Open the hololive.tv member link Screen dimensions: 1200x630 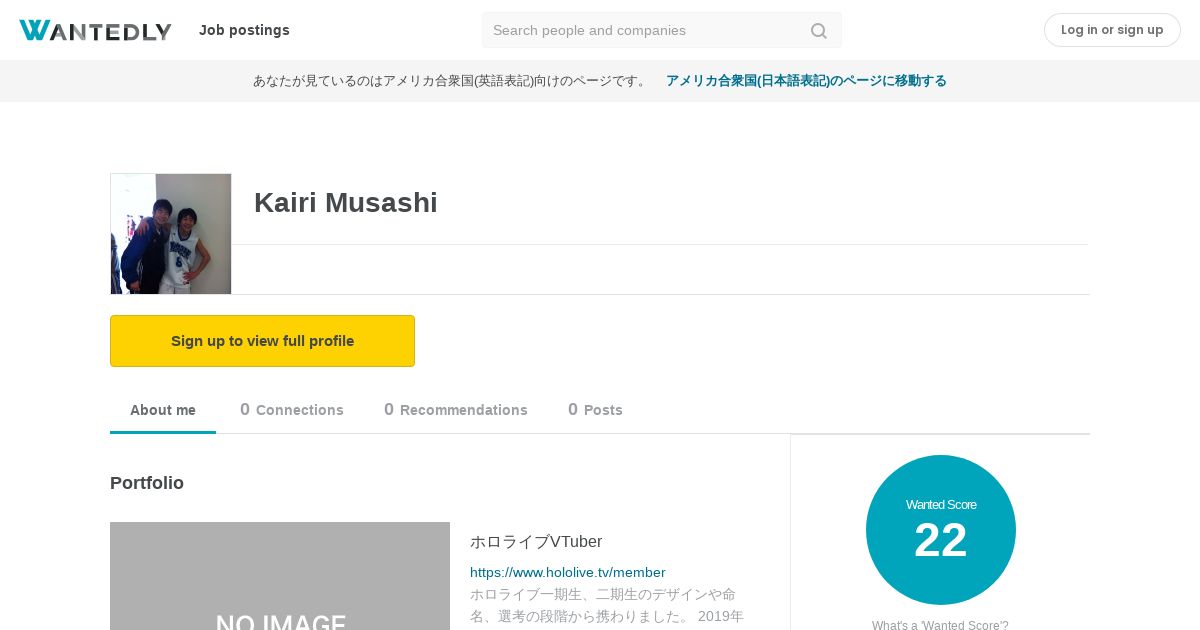[x=568, y=572]
